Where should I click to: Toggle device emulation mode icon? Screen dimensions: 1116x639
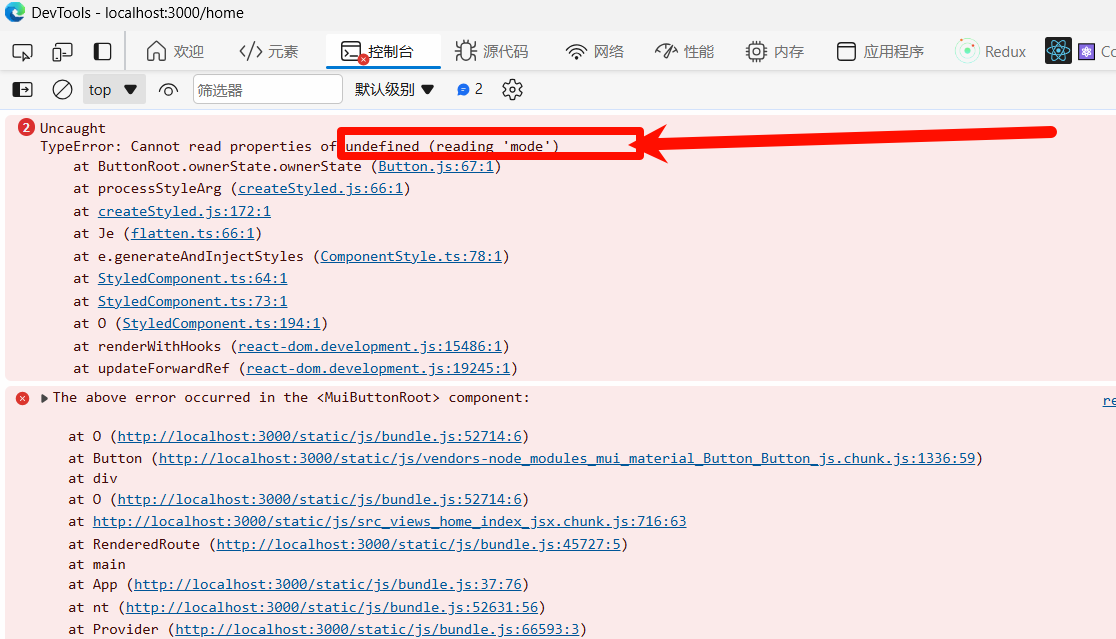(x=62, y=51)
